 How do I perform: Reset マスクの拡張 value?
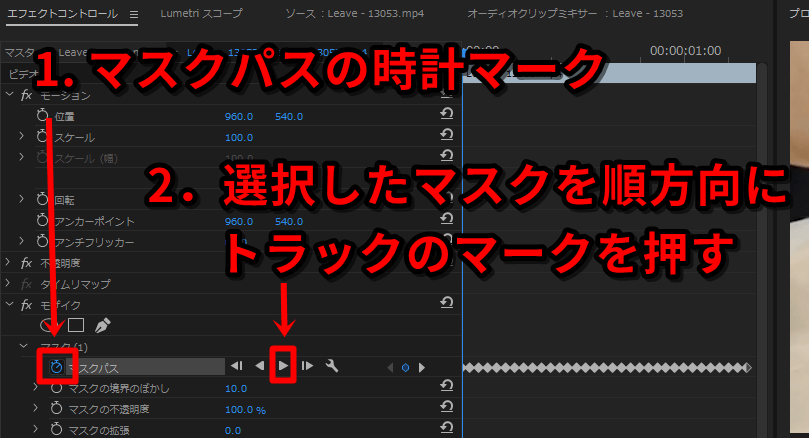(447, 428)
